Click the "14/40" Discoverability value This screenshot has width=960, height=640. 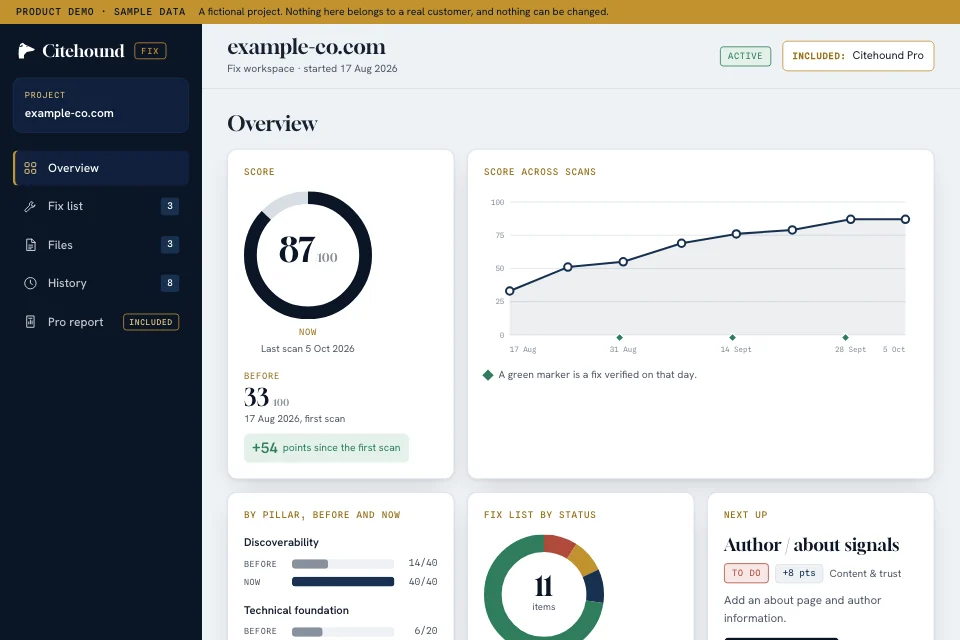tap(423, 563)
